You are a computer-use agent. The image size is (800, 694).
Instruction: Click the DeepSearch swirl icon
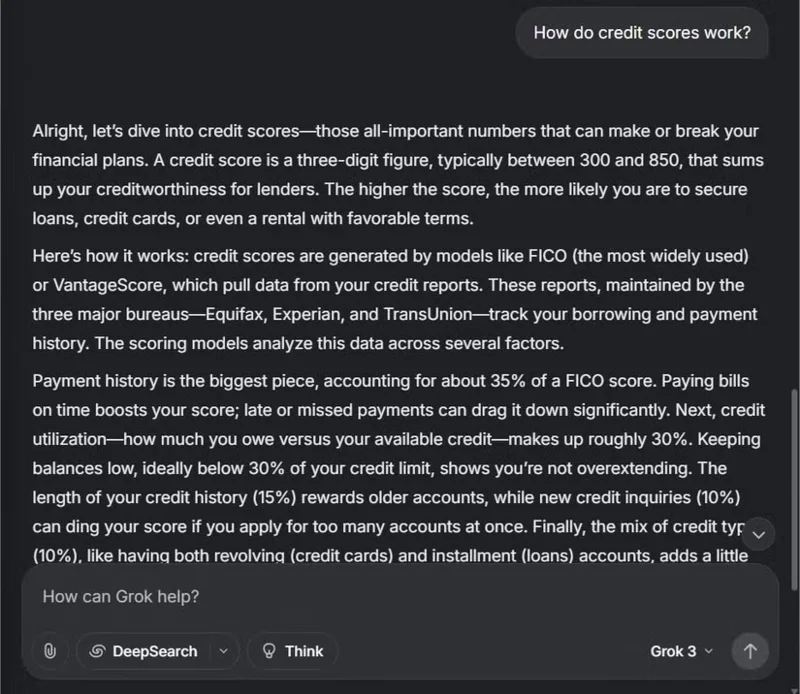(x=97, y=651)
